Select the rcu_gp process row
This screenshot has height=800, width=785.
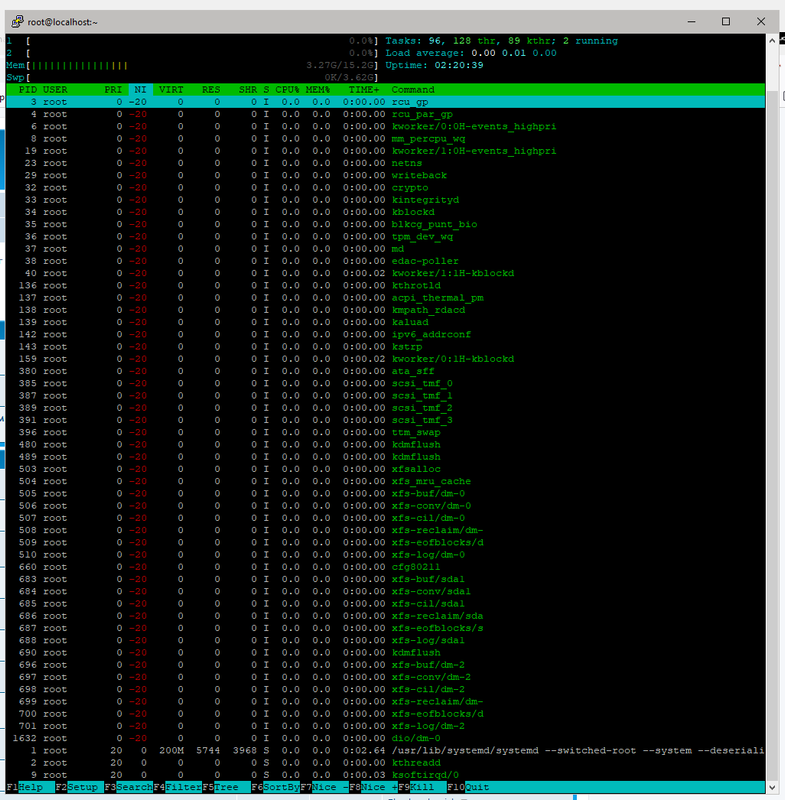pyautogui.click(x=385, y=102)
